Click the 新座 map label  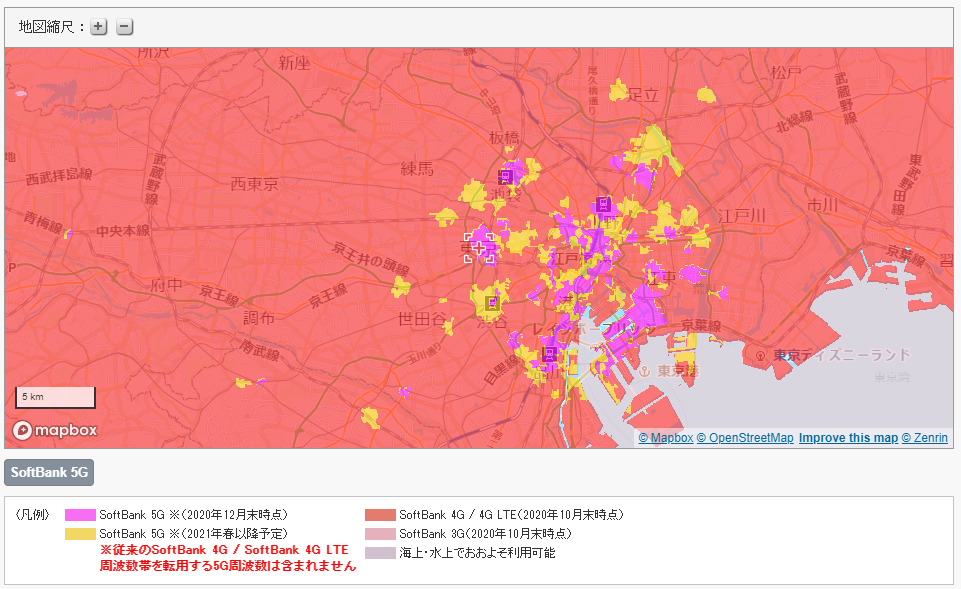click(x=294, y=63)
